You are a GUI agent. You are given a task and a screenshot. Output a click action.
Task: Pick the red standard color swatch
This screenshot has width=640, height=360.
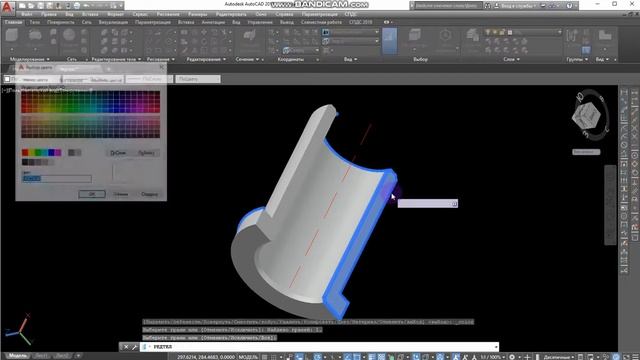click(25, 153)
